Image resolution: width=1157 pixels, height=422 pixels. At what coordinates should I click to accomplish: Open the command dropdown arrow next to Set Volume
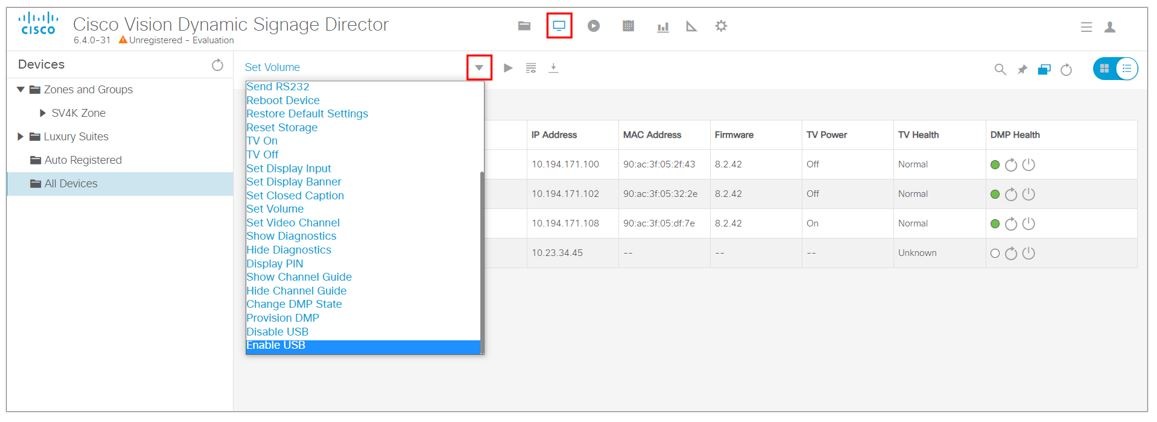(480, 68)
